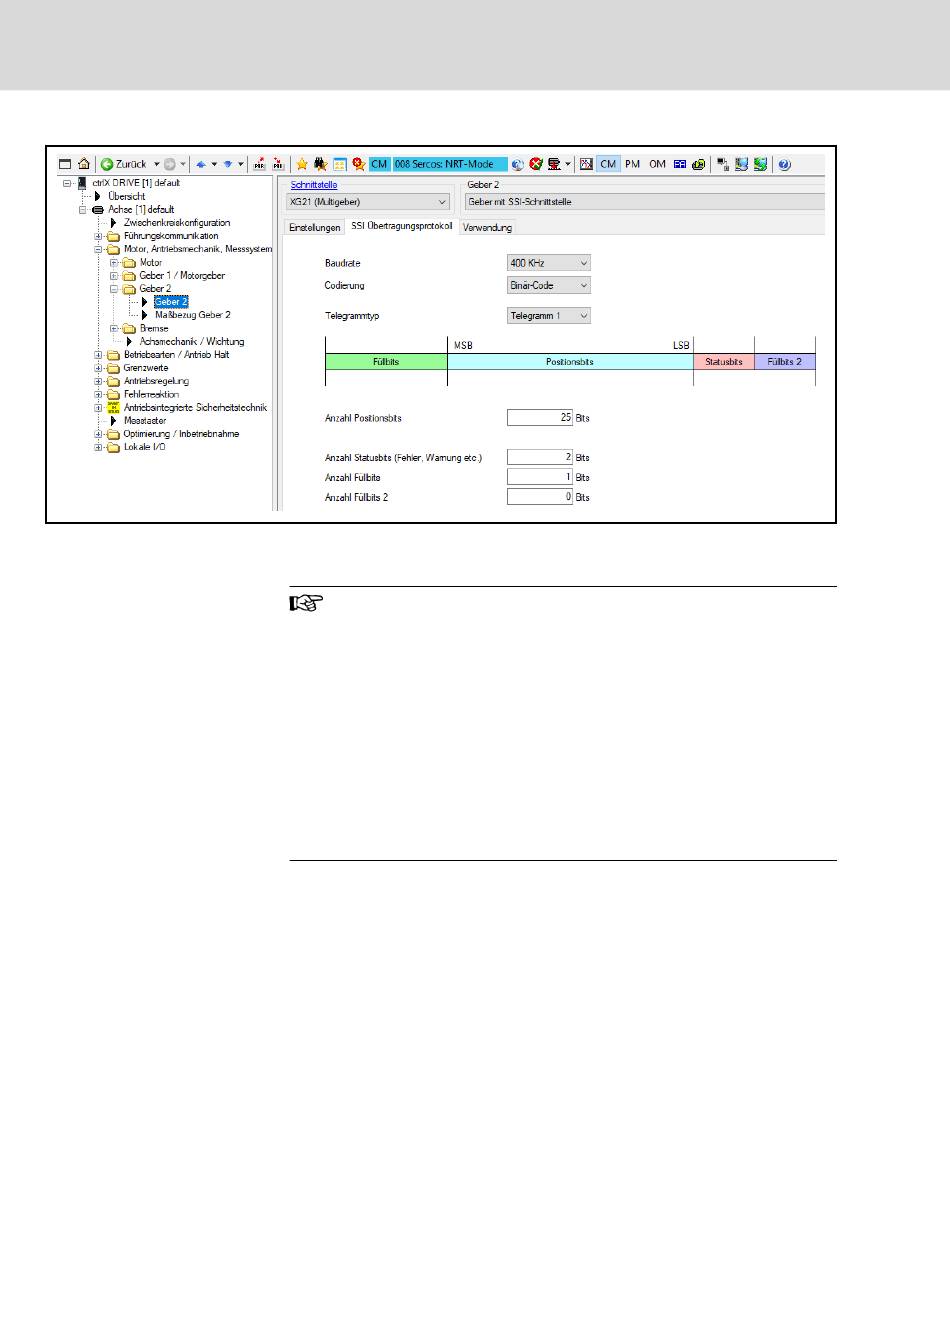Select the SSI Übertragungsprotokoll tab
Image resolution: width=950 pixels, height=1344 pixels.
pyautogui.click(x=402, y=227)
